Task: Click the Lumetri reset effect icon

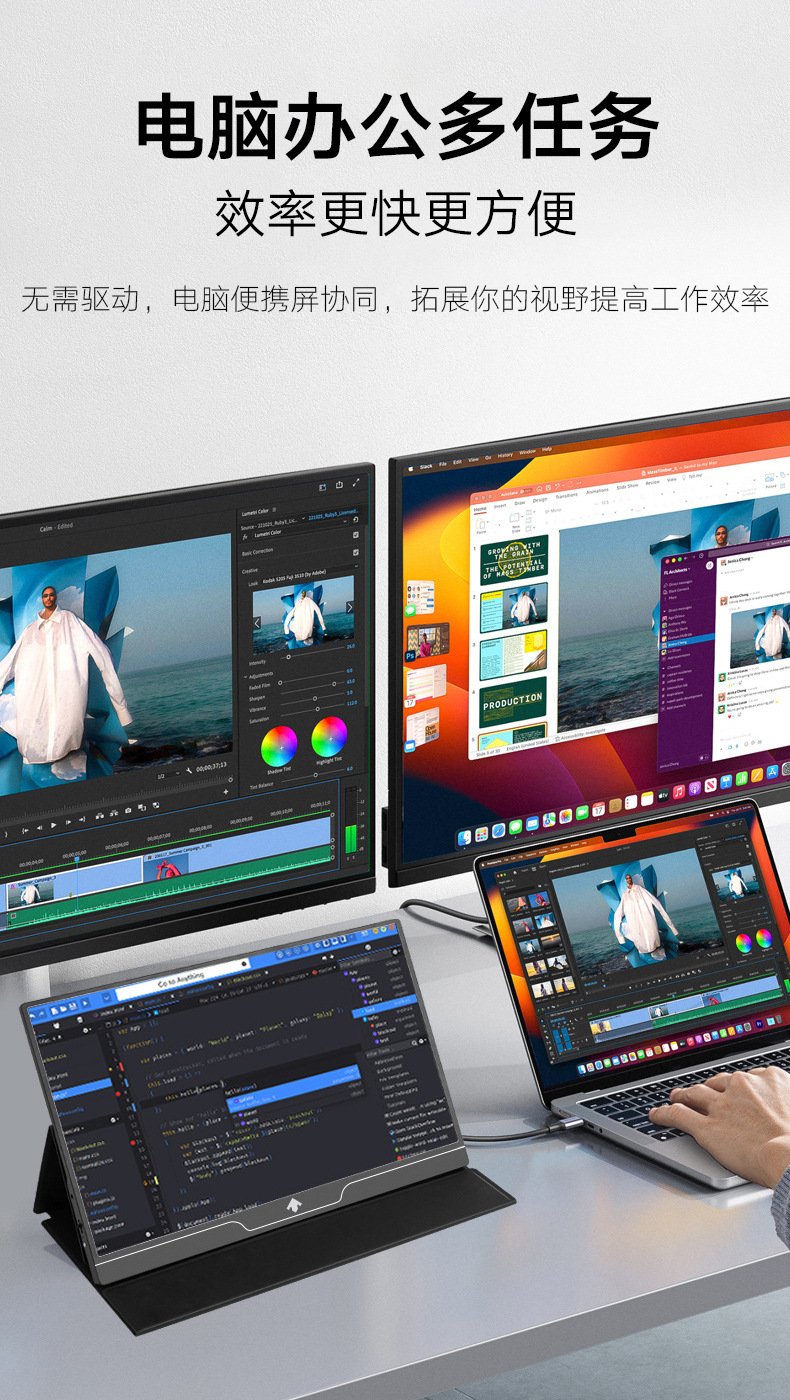Action: (356, 519)
